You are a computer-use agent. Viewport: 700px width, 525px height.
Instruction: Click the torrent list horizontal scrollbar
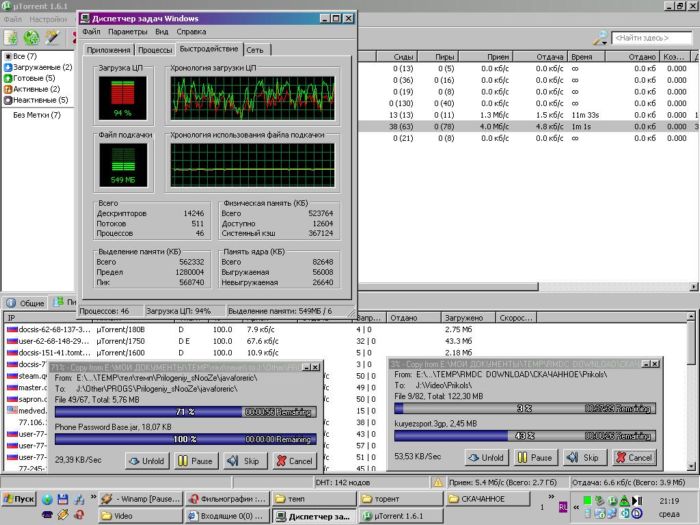click(448, 286)
